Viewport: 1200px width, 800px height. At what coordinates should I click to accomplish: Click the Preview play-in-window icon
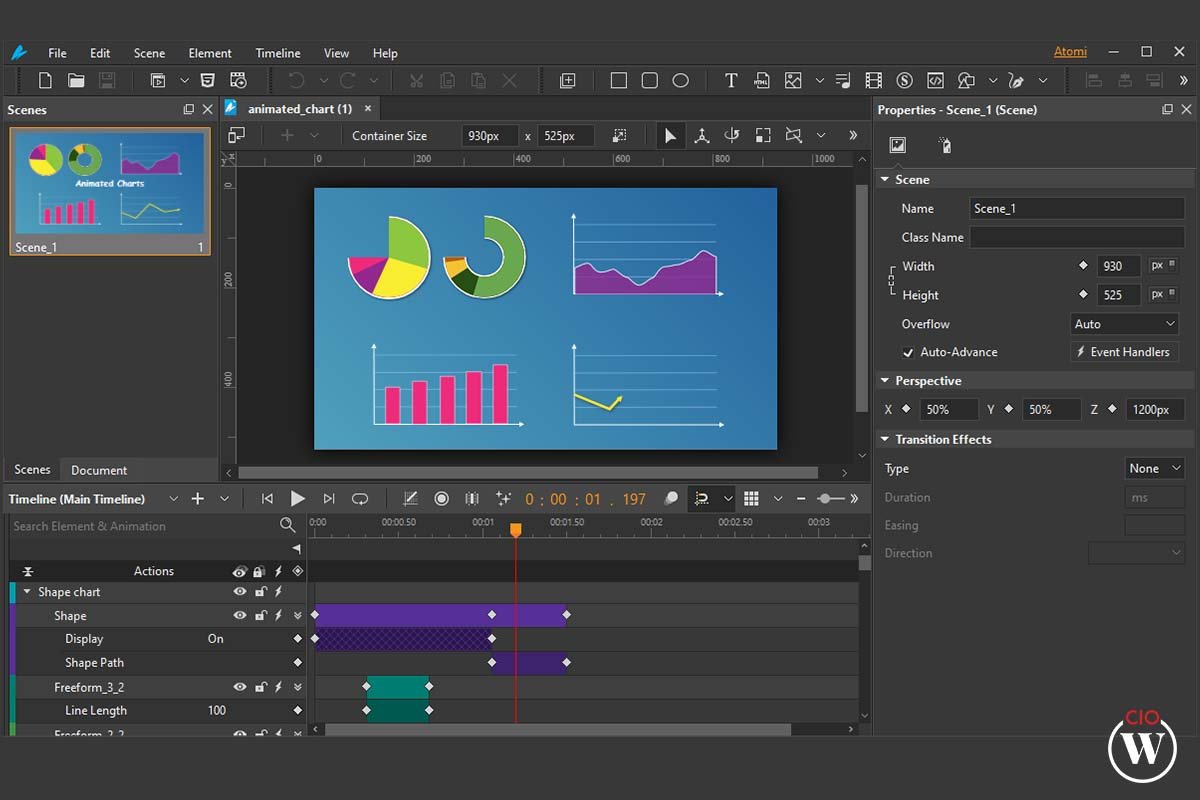pos(158,81)
